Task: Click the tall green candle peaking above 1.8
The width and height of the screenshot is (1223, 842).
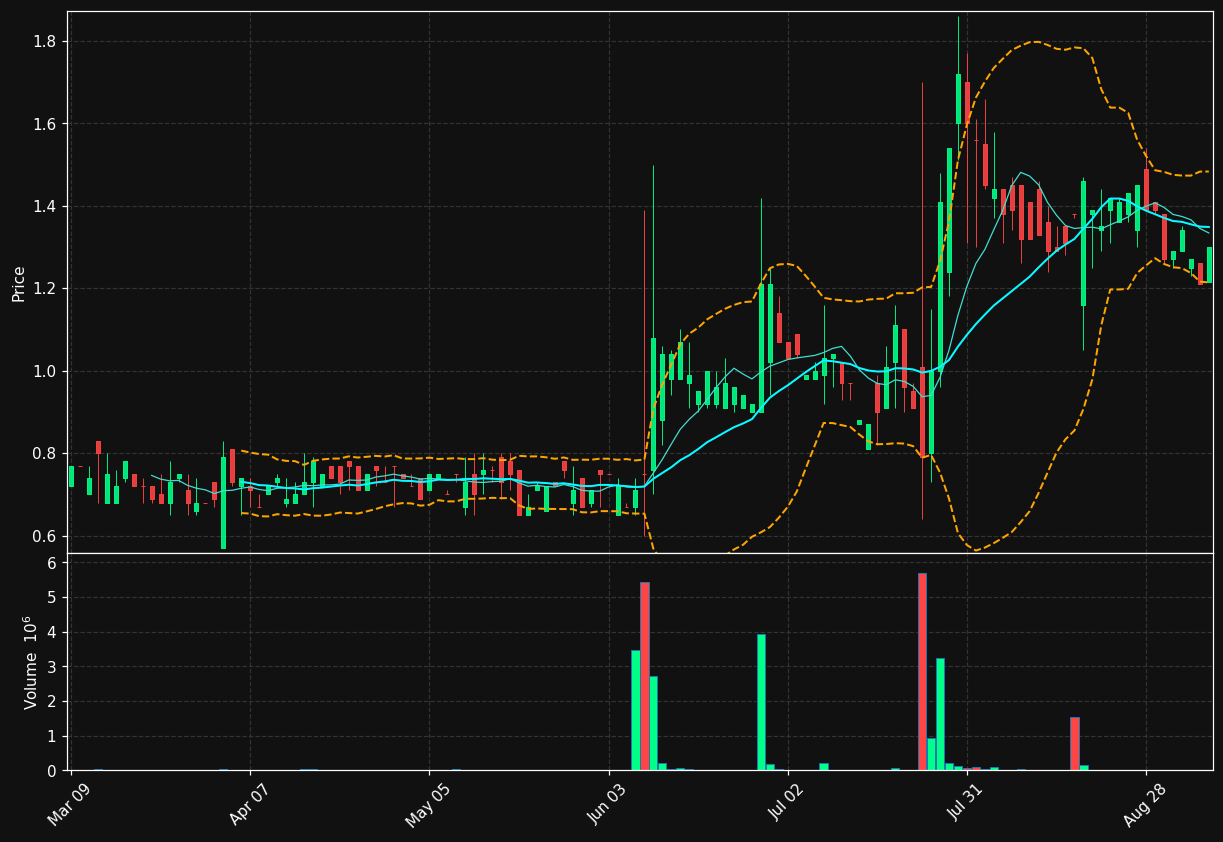Action: click(958, 99)
